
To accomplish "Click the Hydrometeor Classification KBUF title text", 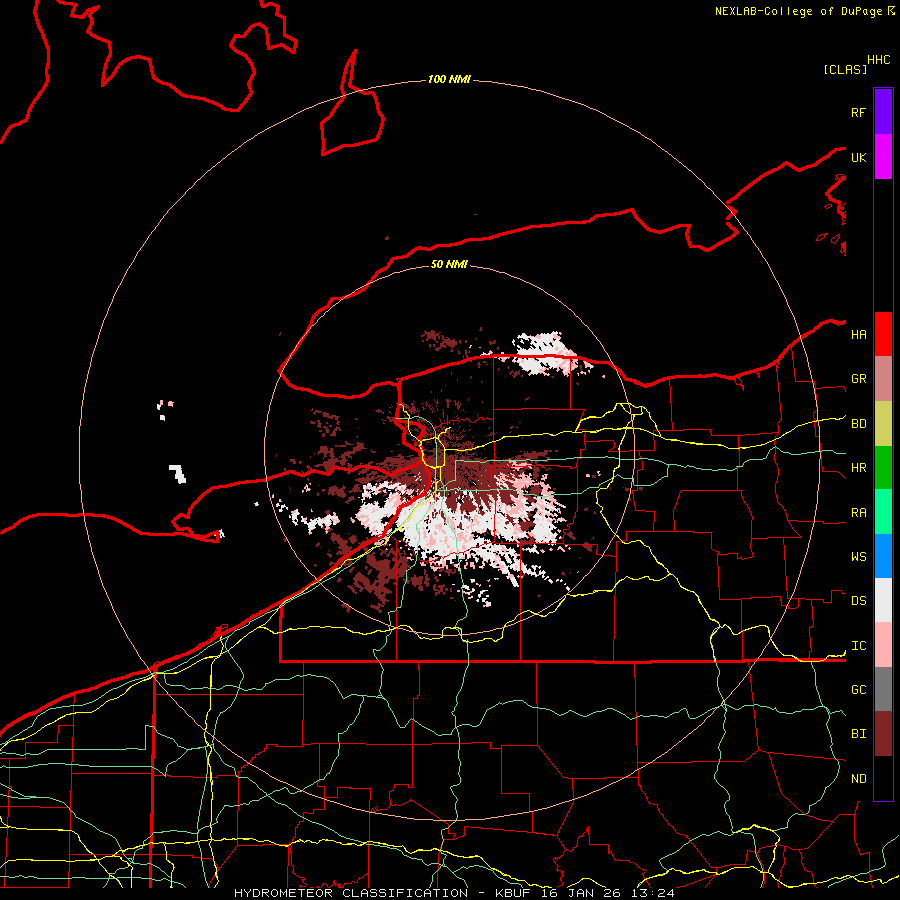I will click(x=454, y=893).
